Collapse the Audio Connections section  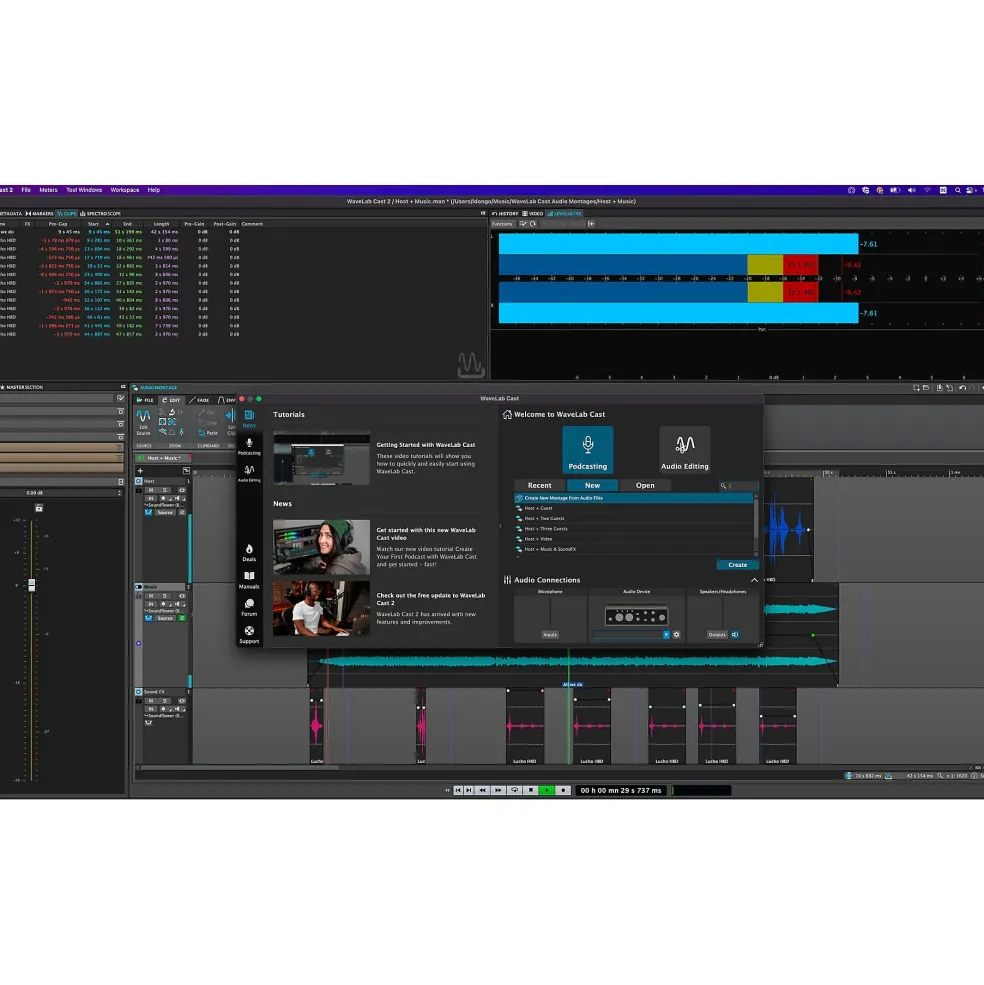(754, 580)
